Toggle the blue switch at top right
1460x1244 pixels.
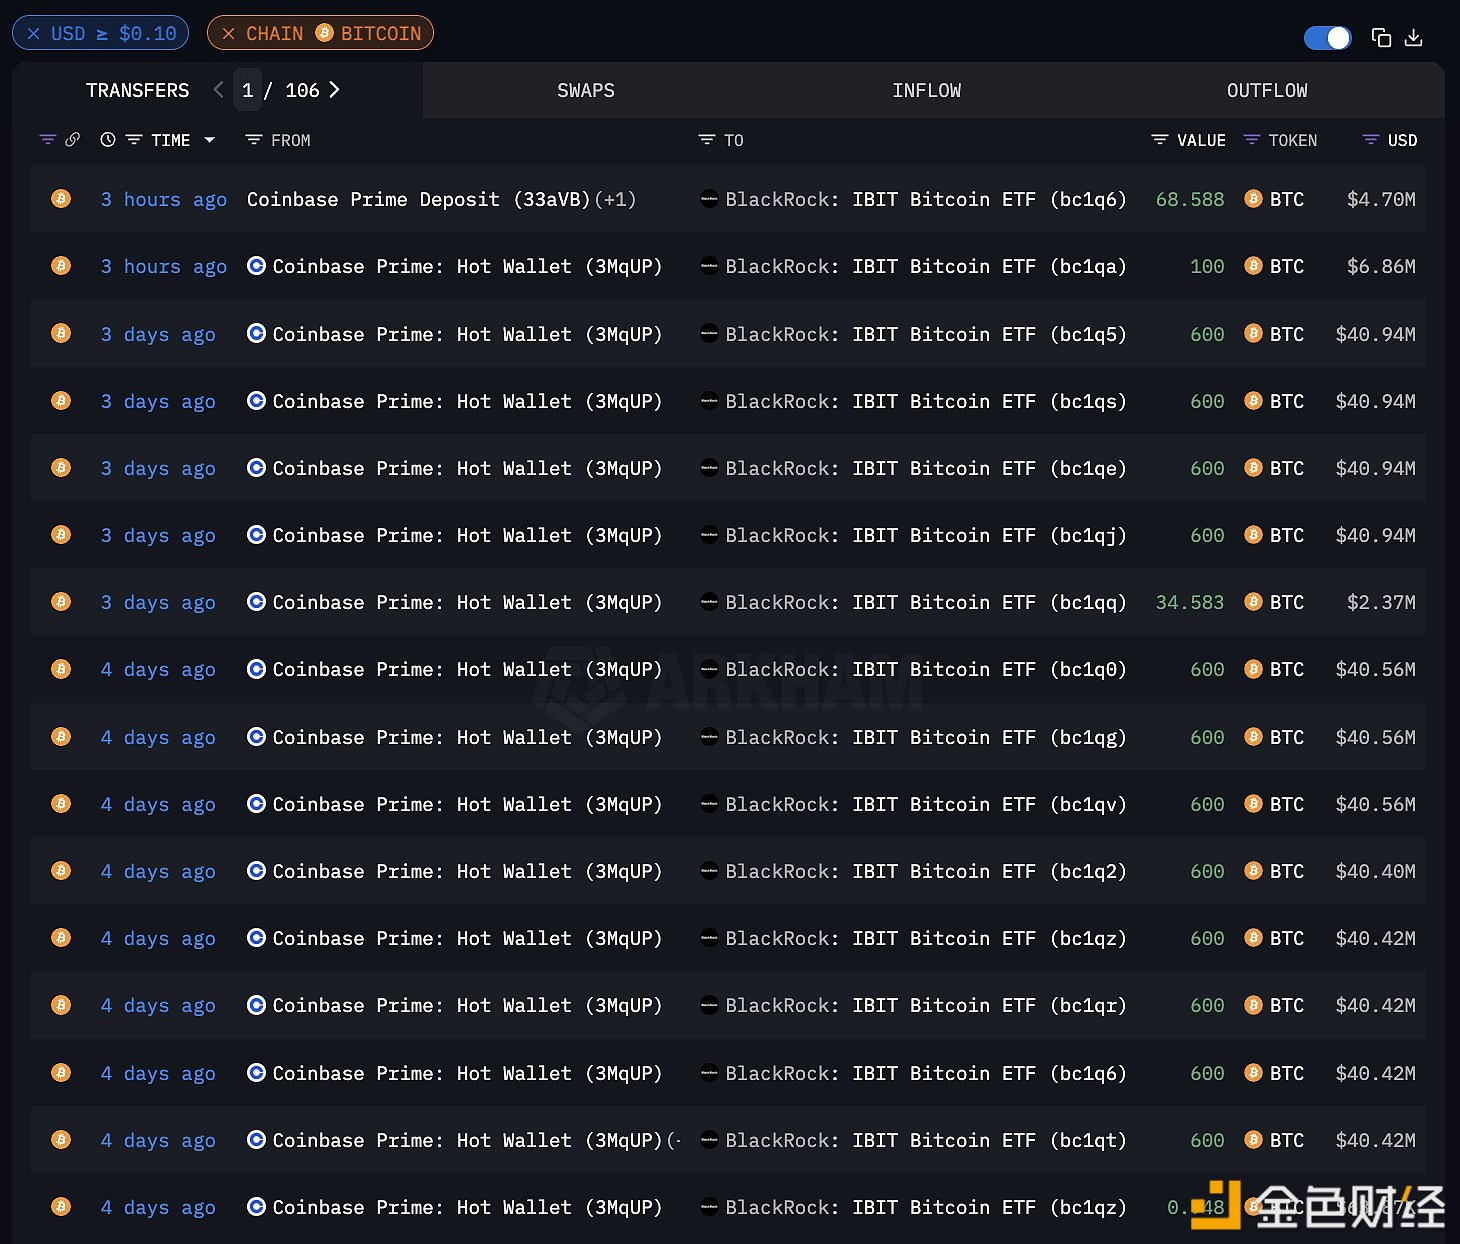[1327, 38]
